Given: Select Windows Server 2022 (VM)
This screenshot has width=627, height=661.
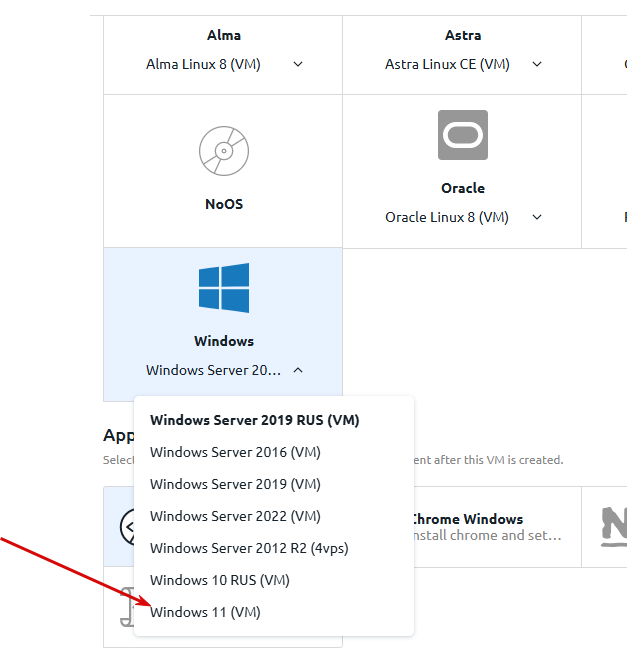Looking at the screenshot, I should [x=235, y=516].
